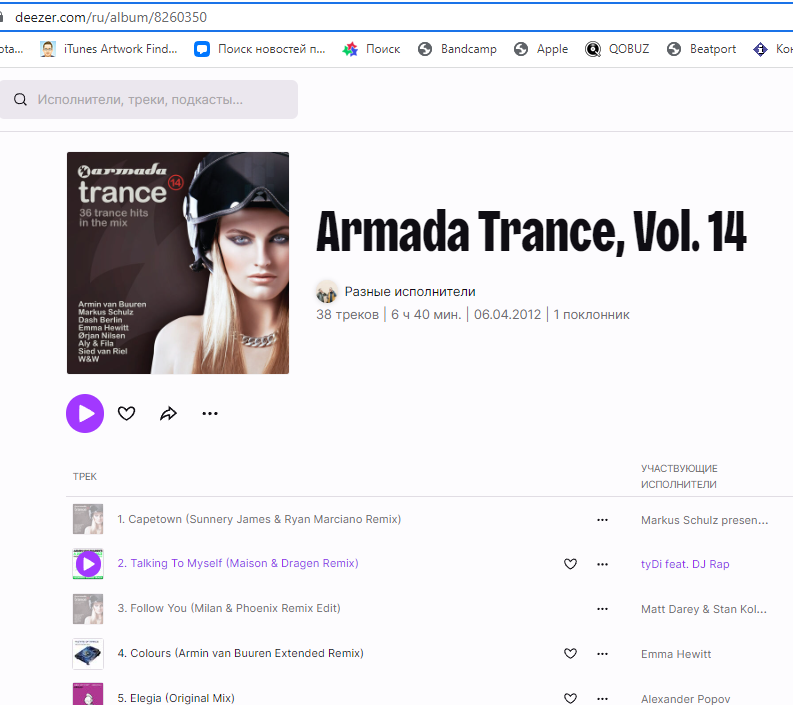Open the QOBUZ bookmark

[x=617, y=49]
